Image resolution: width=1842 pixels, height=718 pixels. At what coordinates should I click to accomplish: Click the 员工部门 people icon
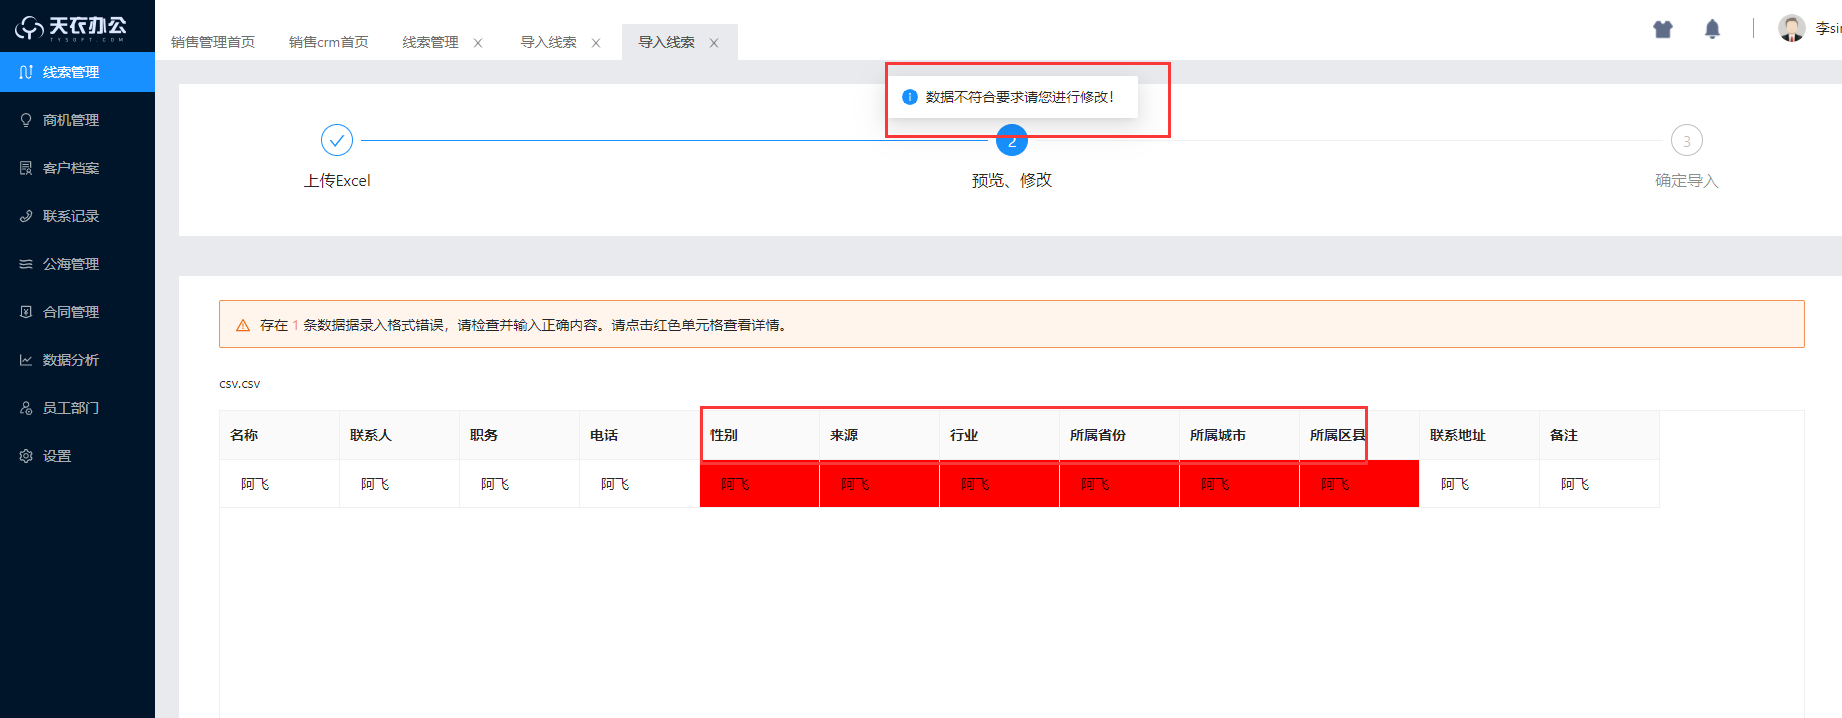[26, 408]
